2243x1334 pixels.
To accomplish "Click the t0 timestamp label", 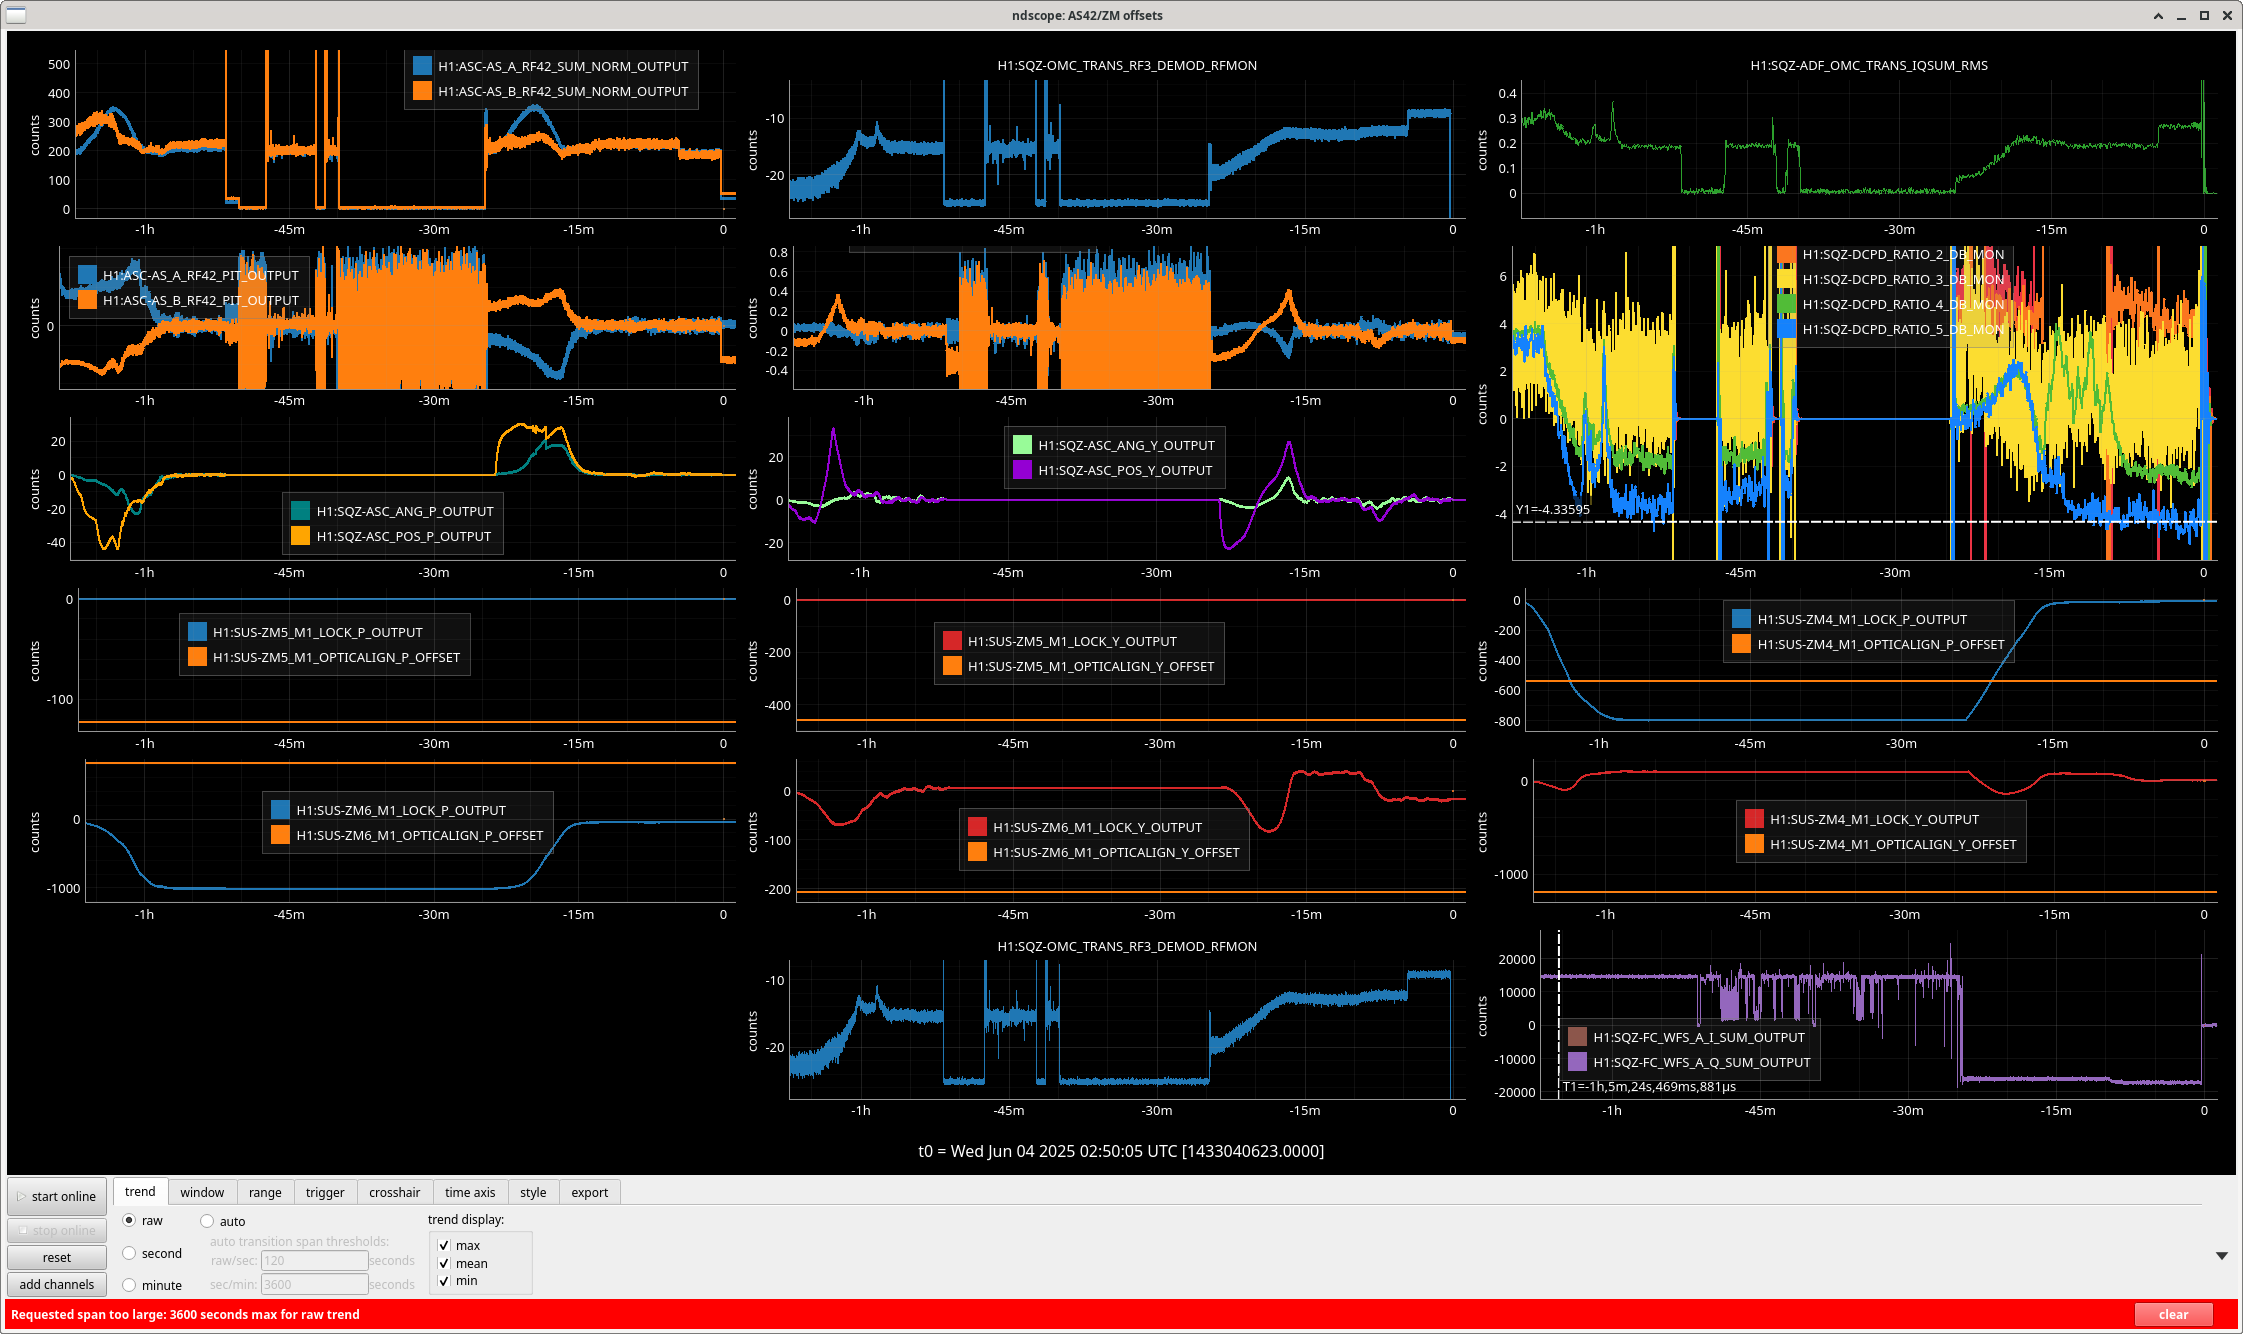I will coord(1121,1151).
